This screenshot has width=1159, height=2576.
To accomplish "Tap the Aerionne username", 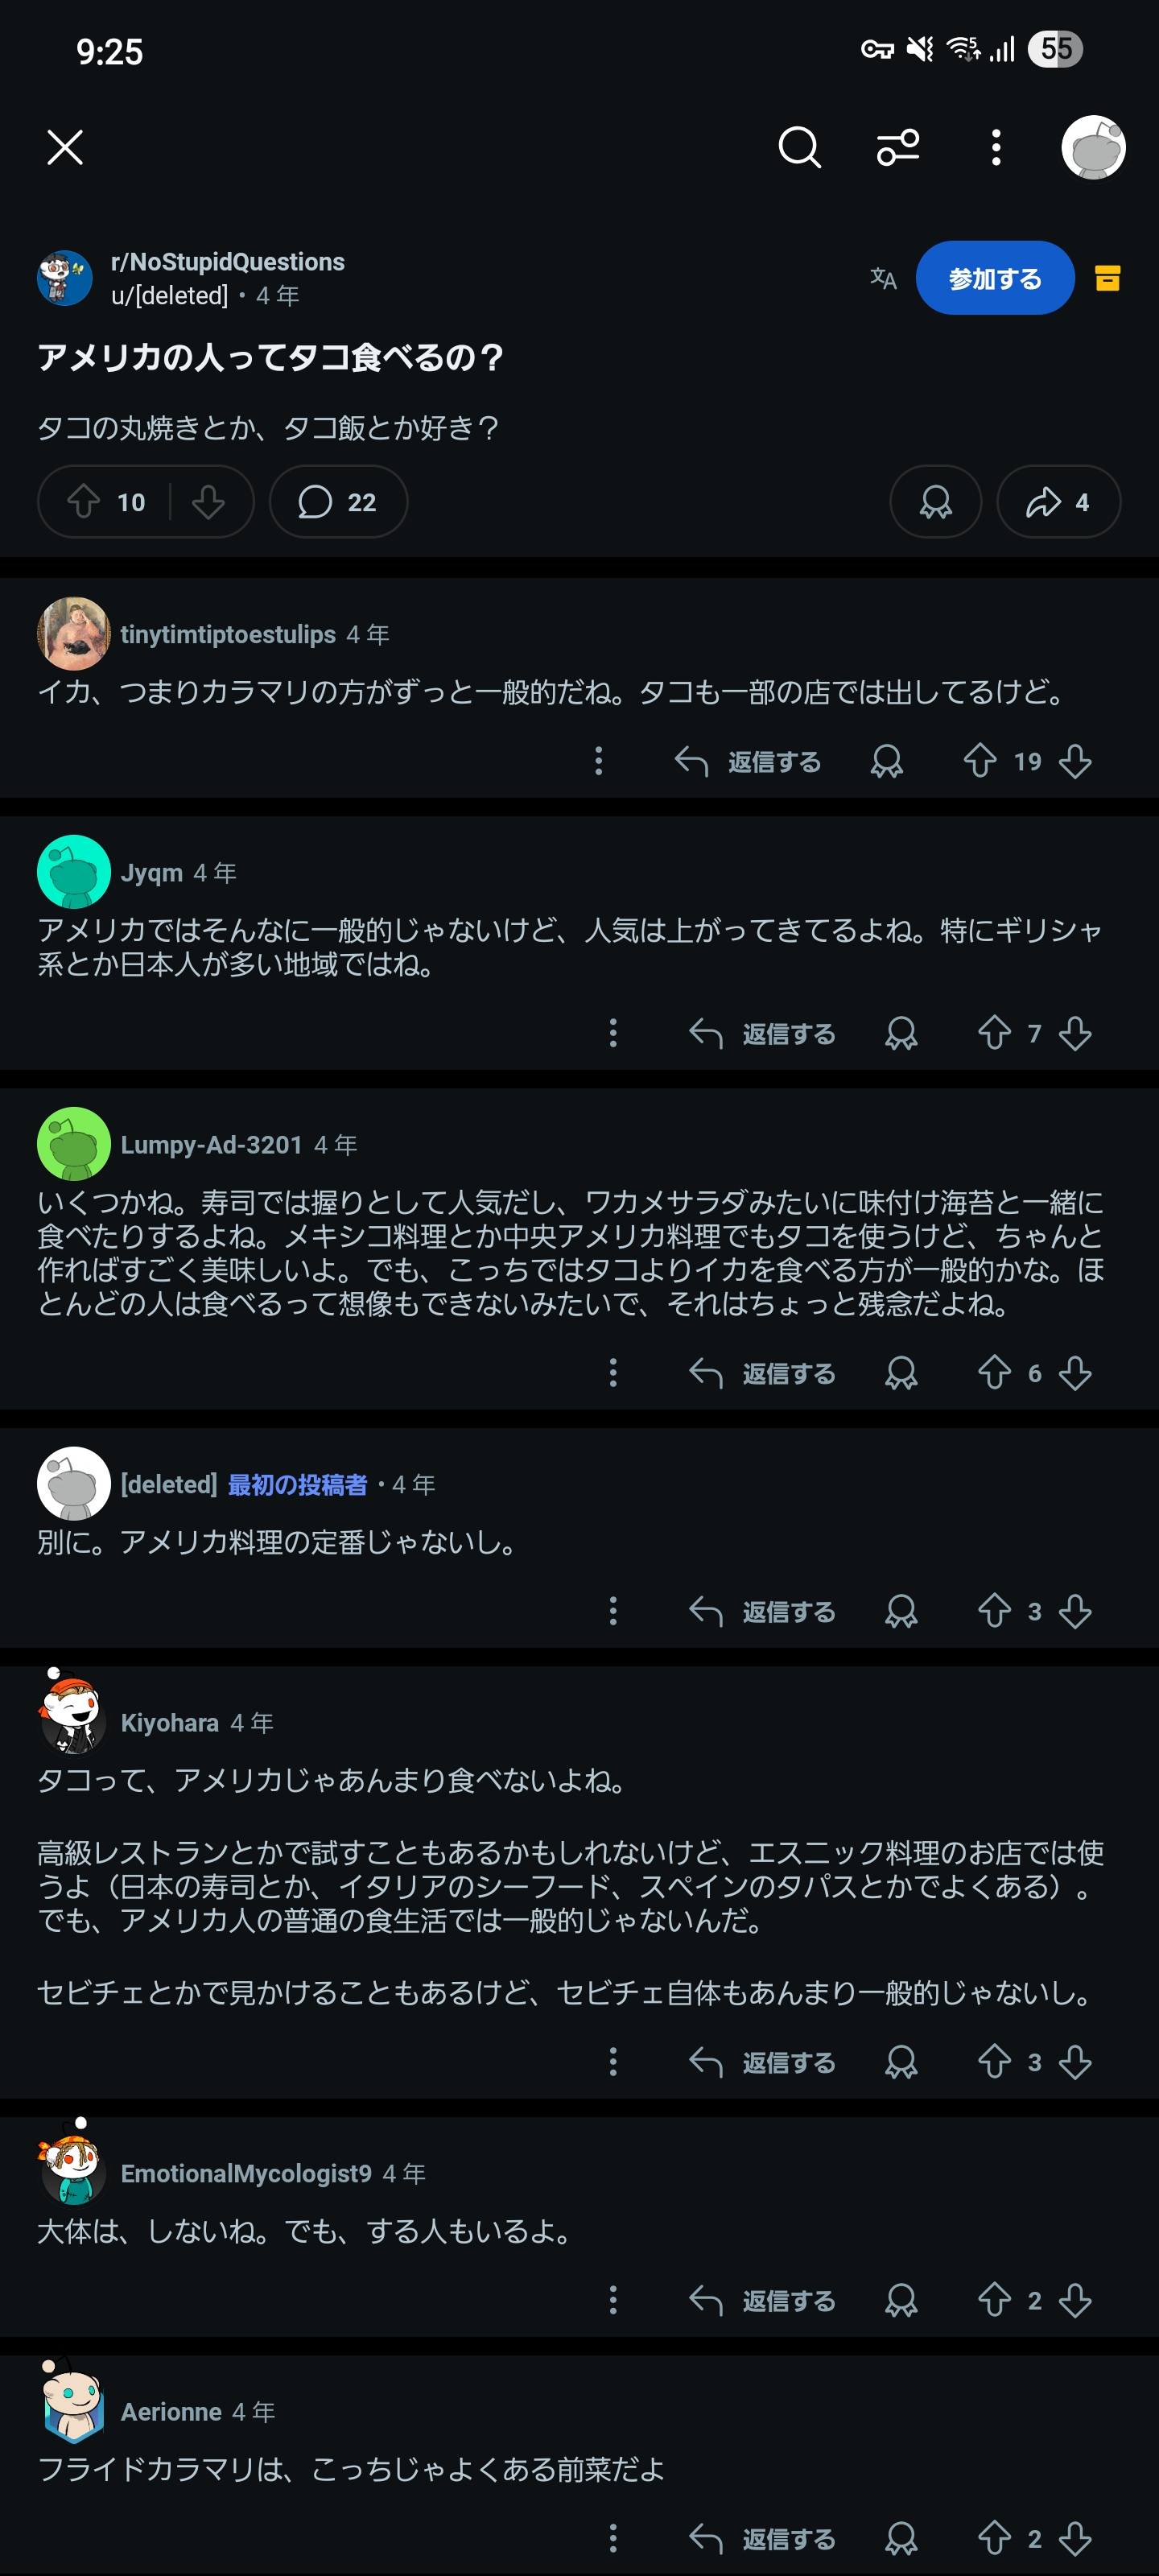I will coord(171,2411).
